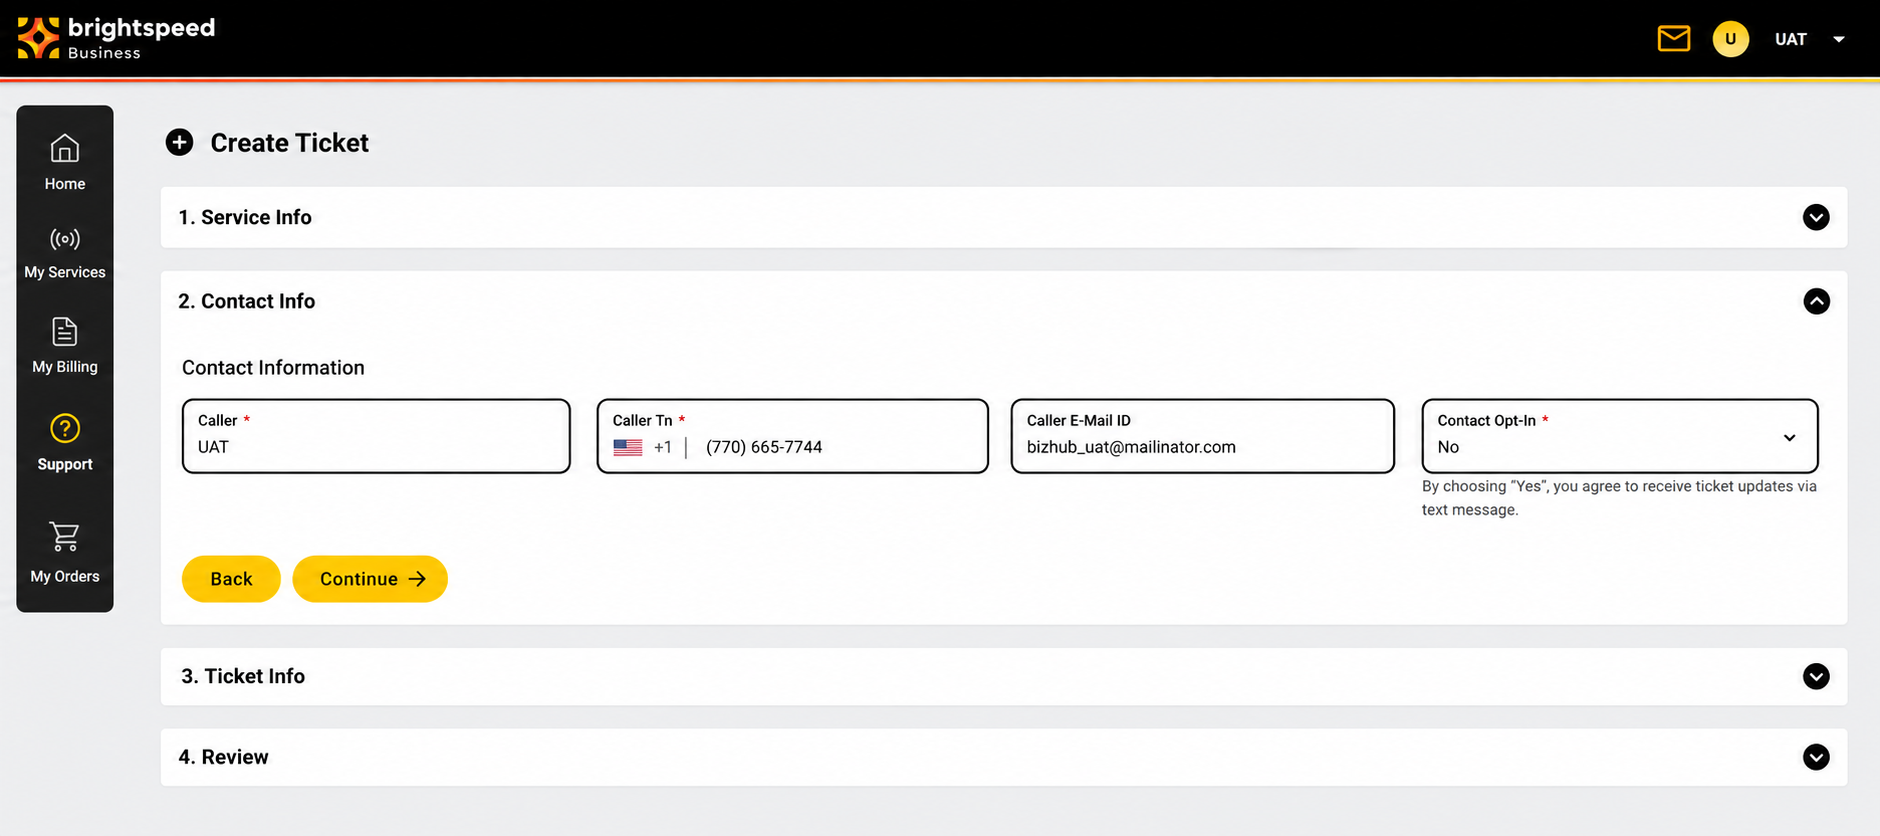This screenshot has width=1880, height=836.
Task: Click the 1. Service Info heading
Action: pos(245,217)
